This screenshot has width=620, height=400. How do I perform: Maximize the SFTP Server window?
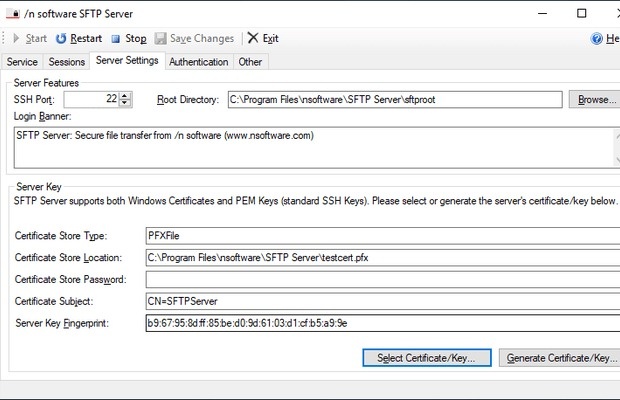[581, 13]
